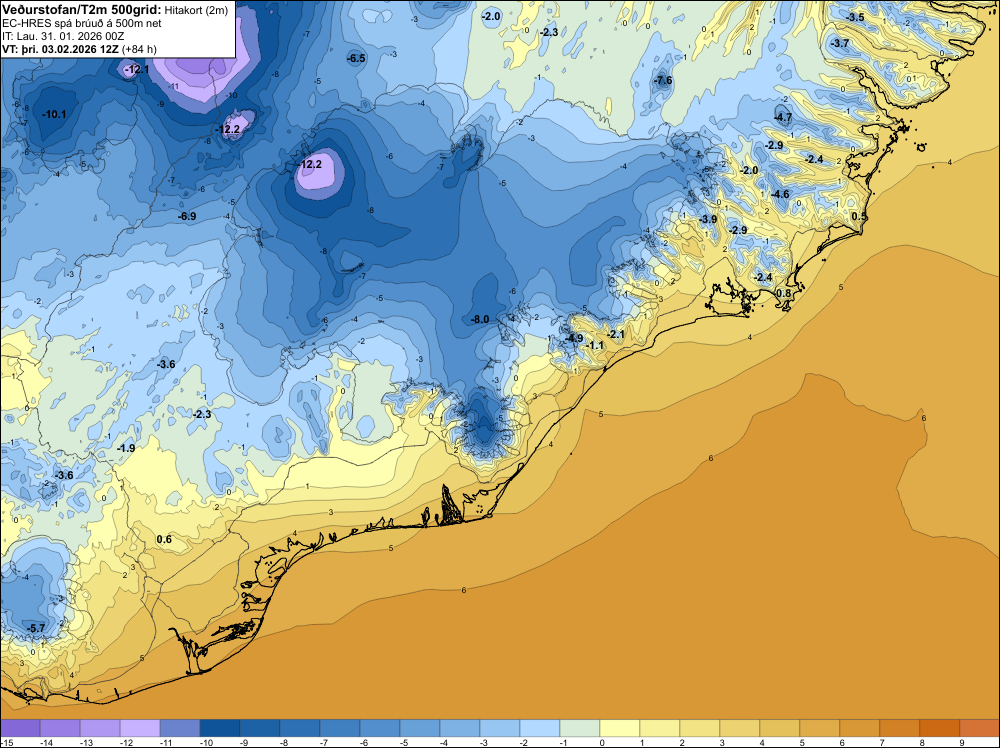
Task: Click the -3.7 temperature value
Action: (x=840, y=43)
